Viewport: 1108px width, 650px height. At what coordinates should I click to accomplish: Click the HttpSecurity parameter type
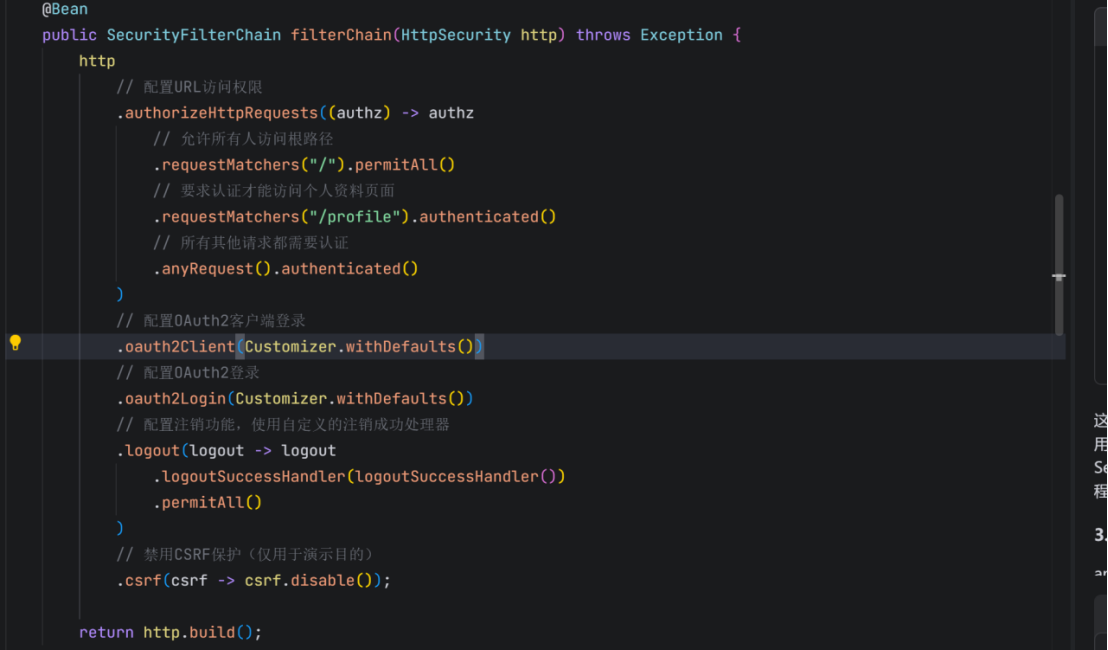tap(456, 35)
